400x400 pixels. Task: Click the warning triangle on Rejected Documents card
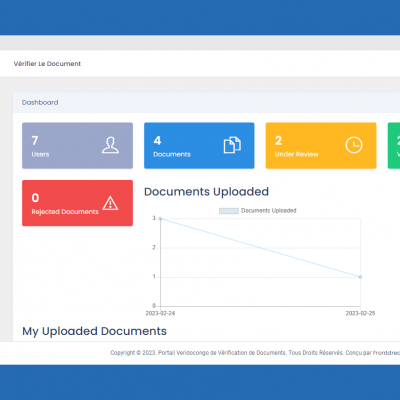tap(110, 203)
